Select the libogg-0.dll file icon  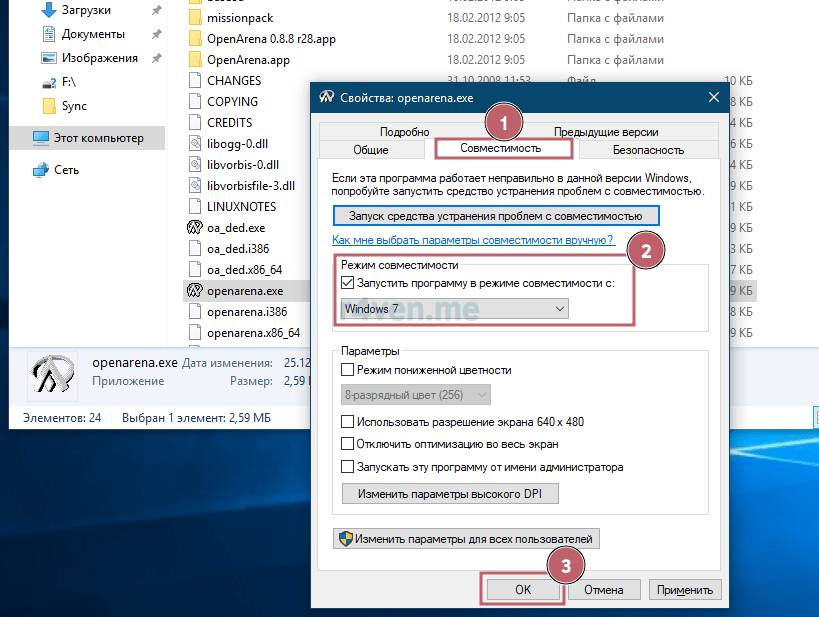coord(196,143)
